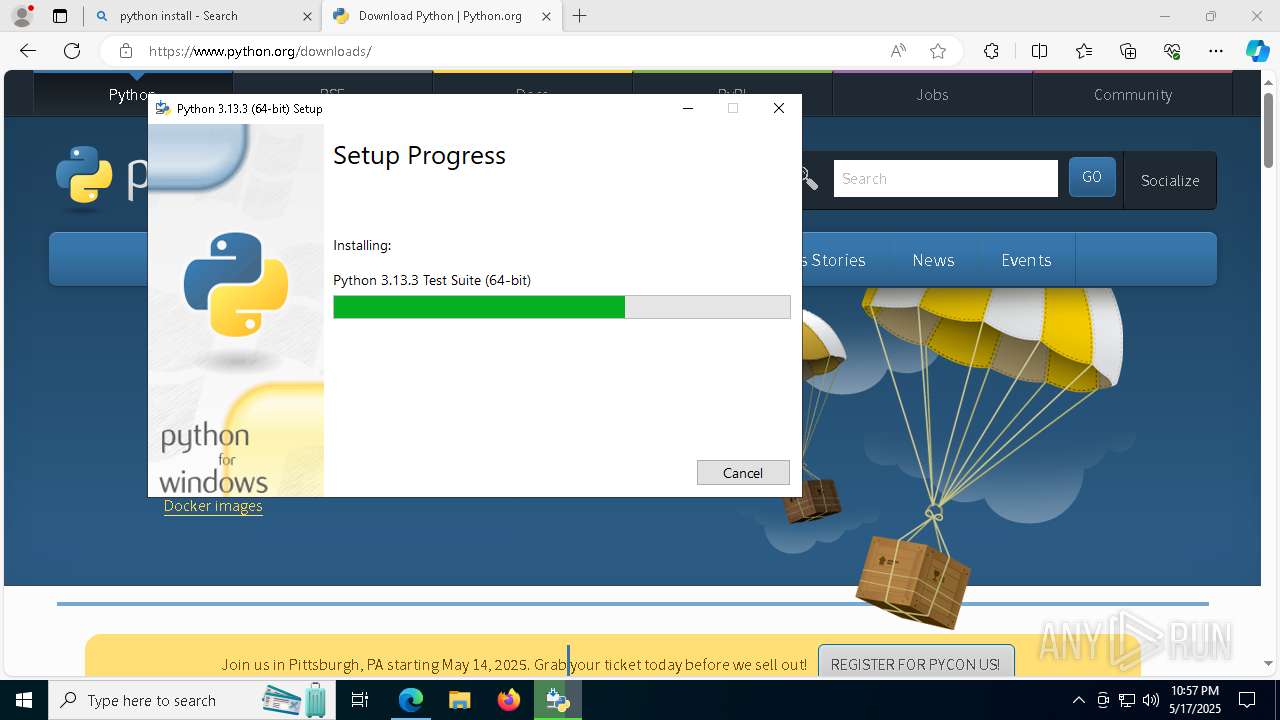Click the Python logo on website
The image size is (1280, 720).
(84, 177)
